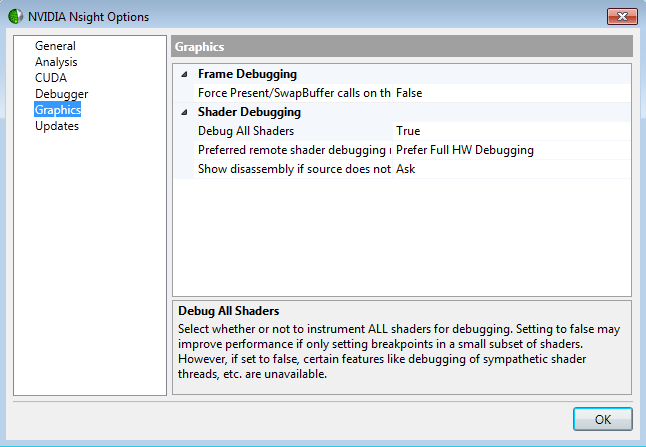Image resolution: width=646 pixels, height=447 pixels.
Task: Toggle Debug All Shaders True value
Action: pyautogui.click(x=510, y=131)
